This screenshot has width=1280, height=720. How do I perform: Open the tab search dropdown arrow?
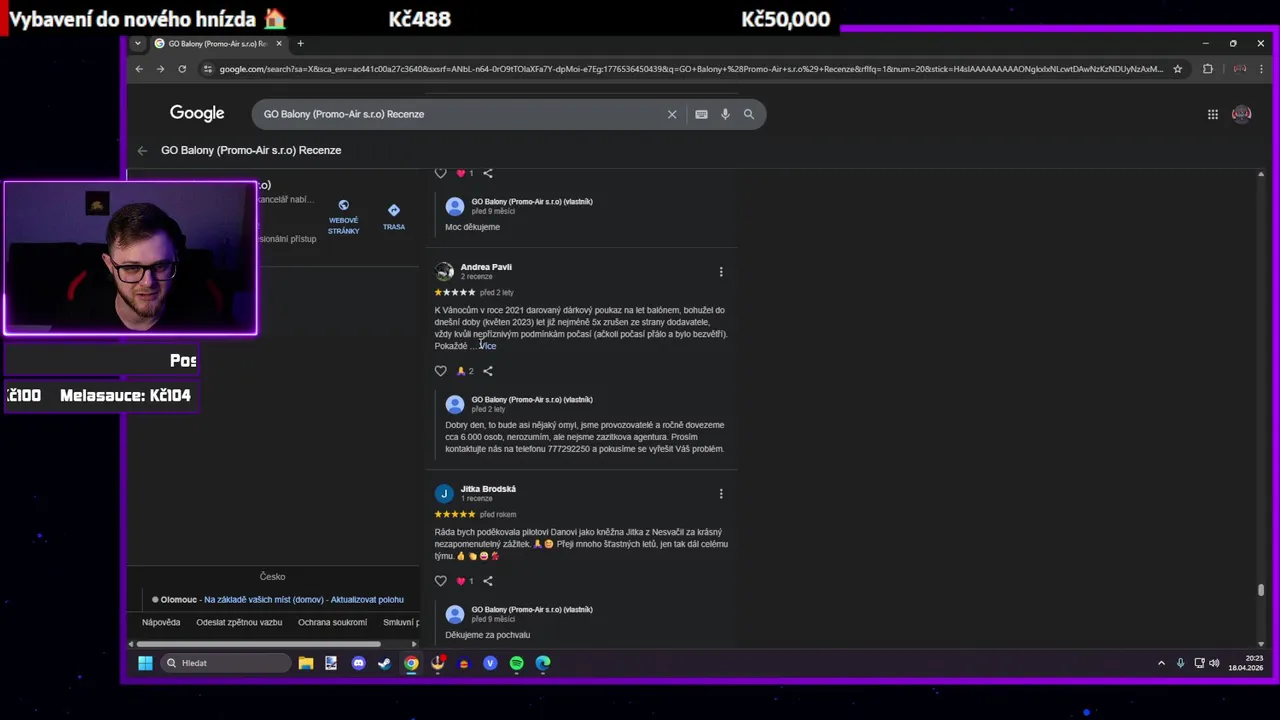click(x=138, y=43)
